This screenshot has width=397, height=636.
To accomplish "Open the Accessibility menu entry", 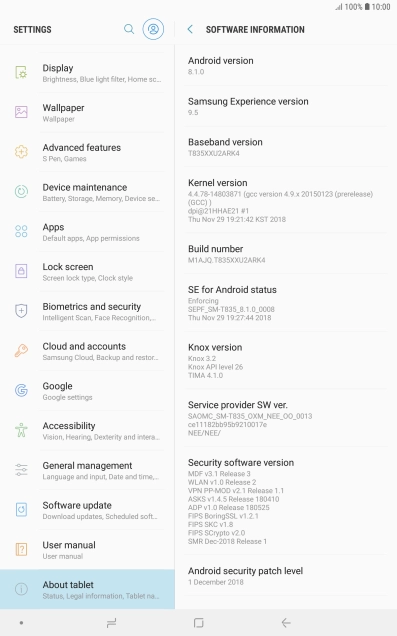I will 87,430.
